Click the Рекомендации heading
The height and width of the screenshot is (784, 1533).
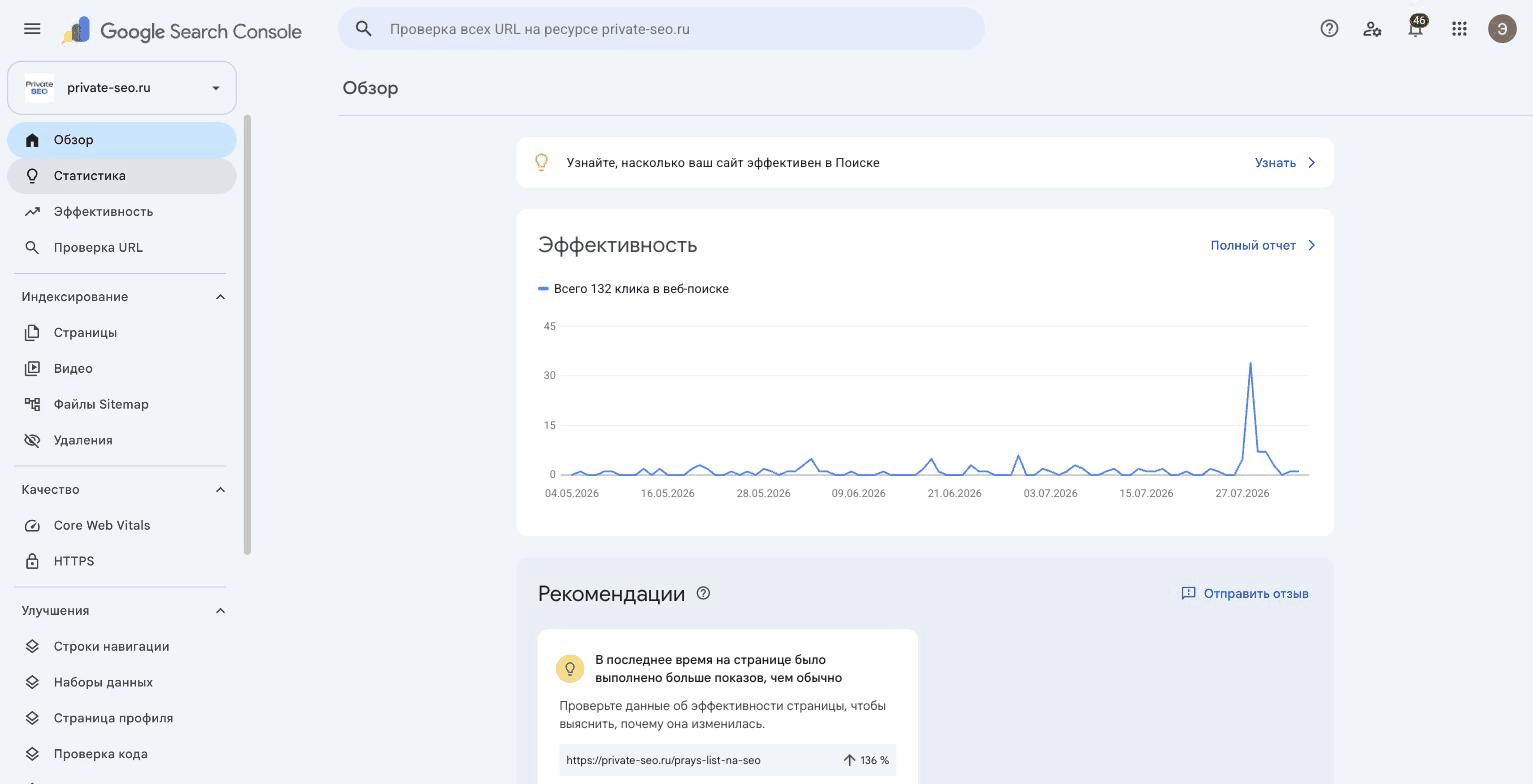point(611,594)
